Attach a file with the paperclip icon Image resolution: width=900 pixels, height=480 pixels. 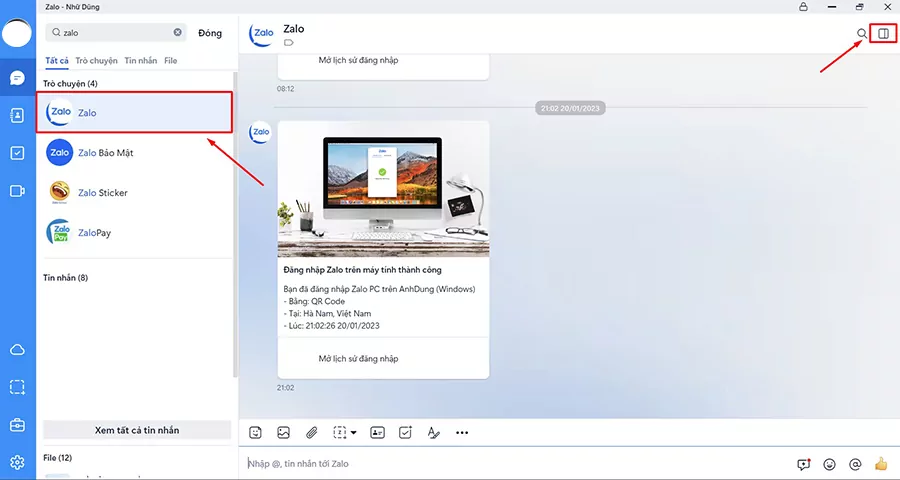(x=312, y=433)
